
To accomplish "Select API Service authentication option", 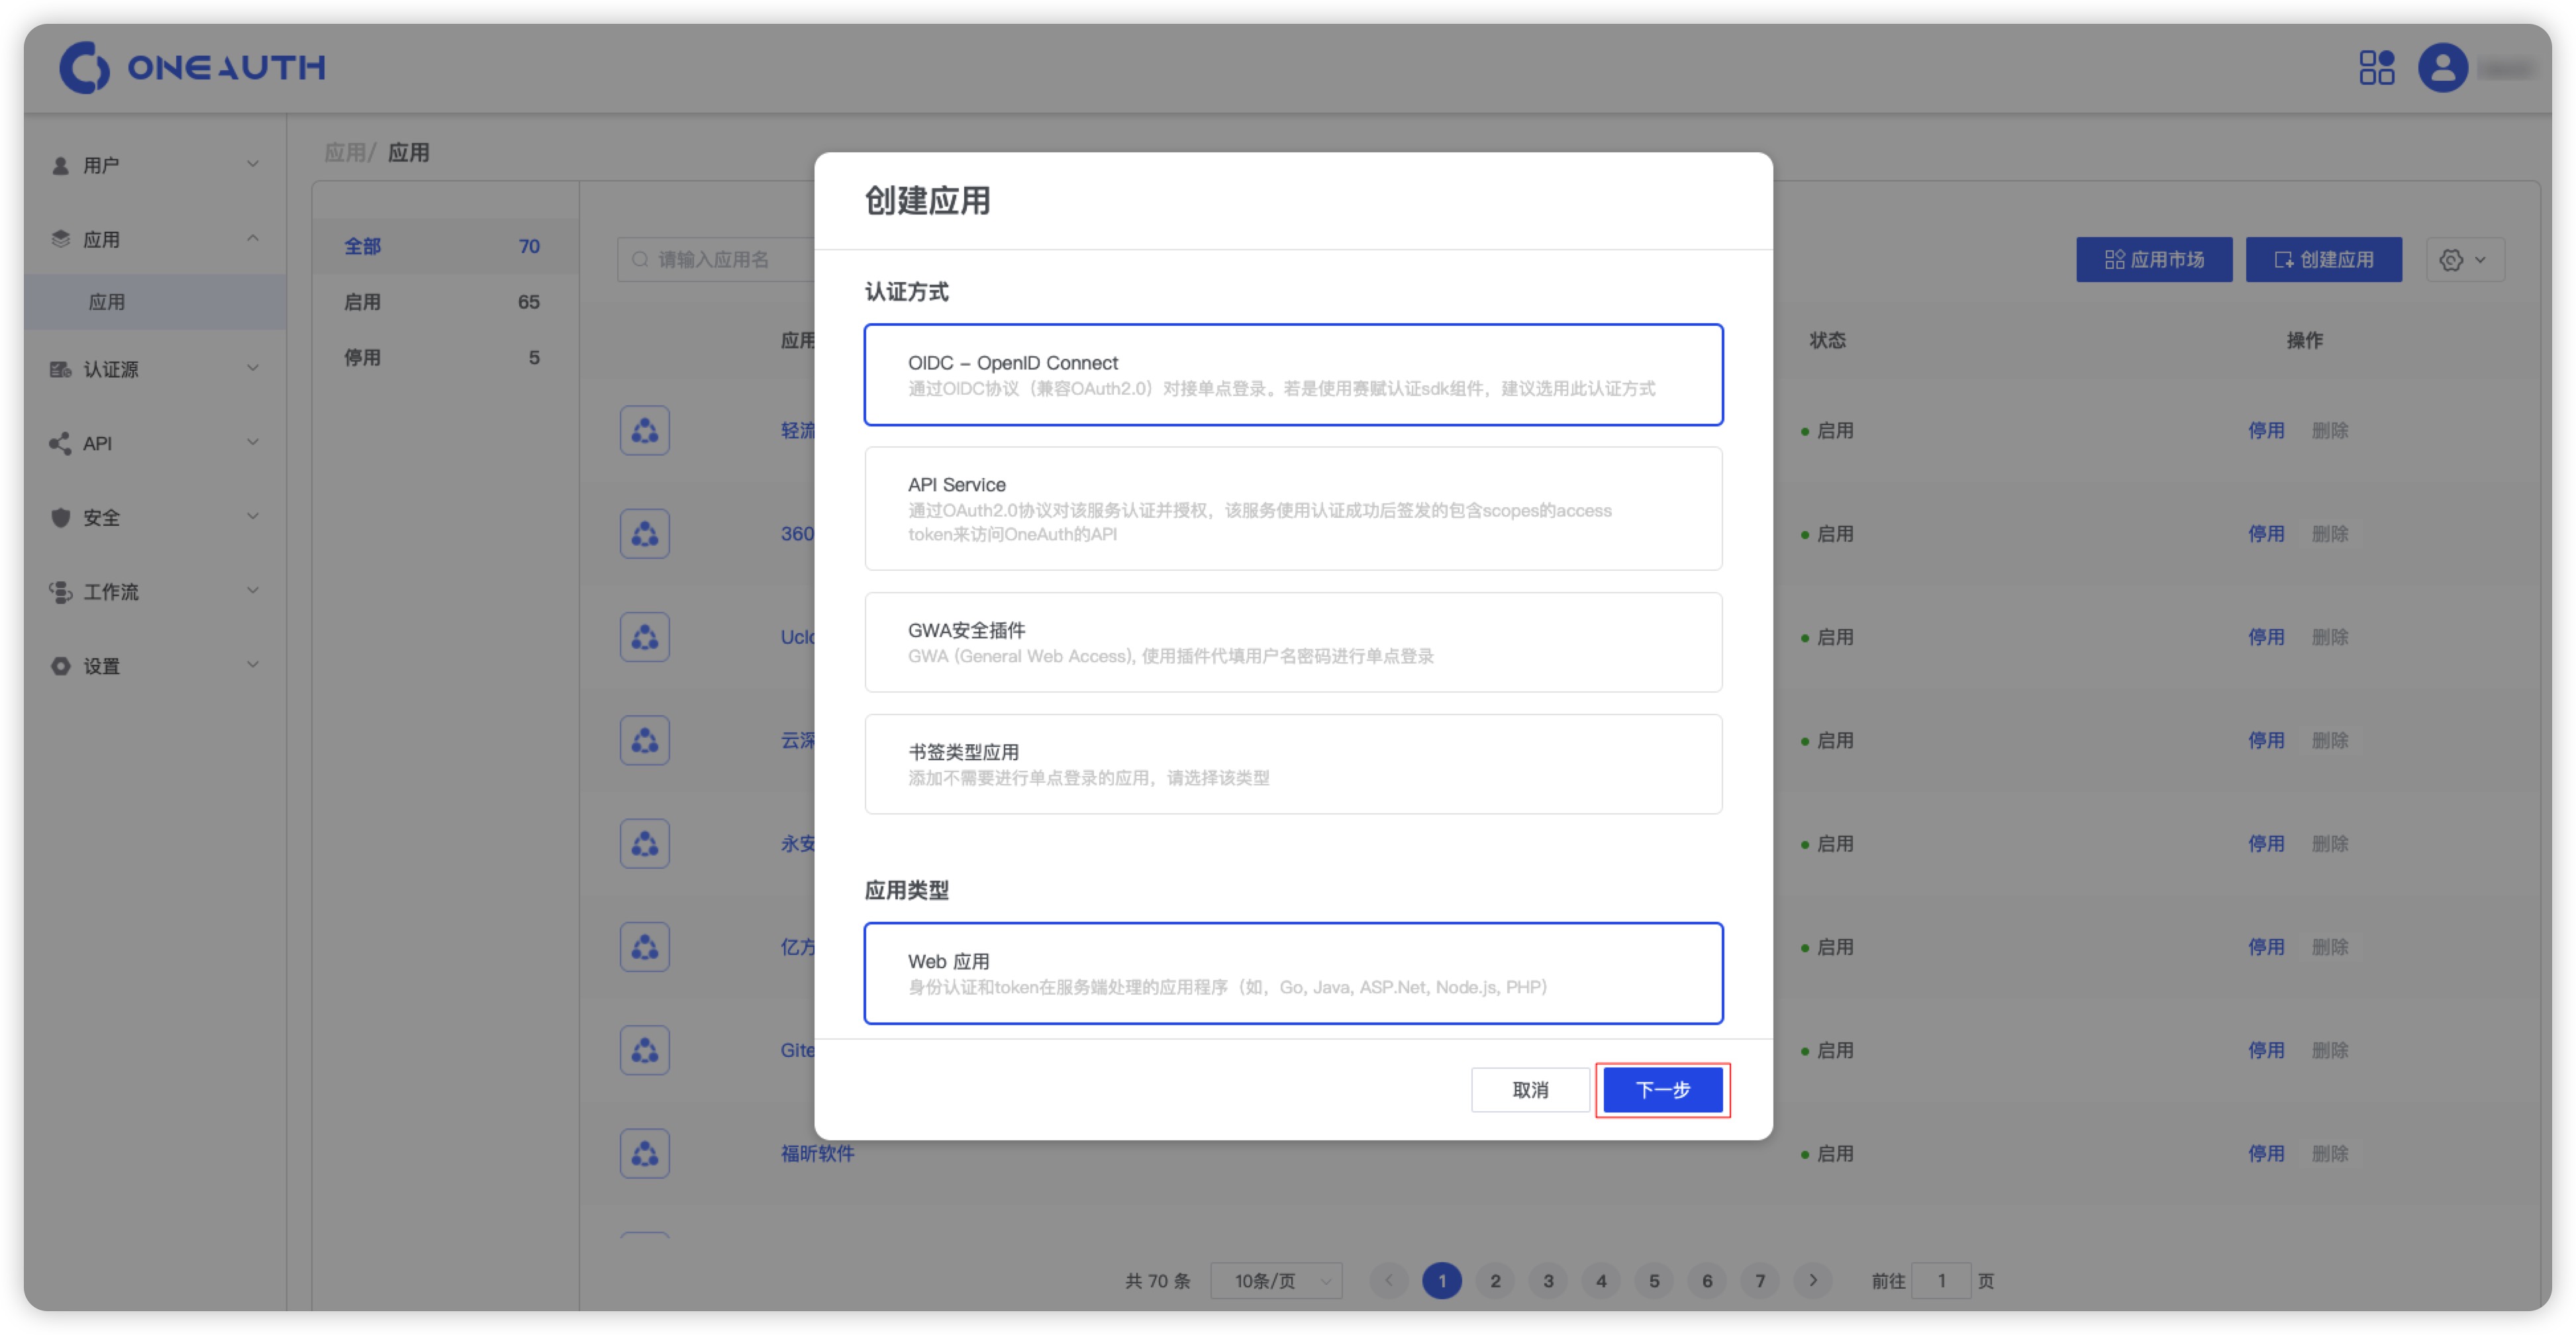I will [1293, 508].
